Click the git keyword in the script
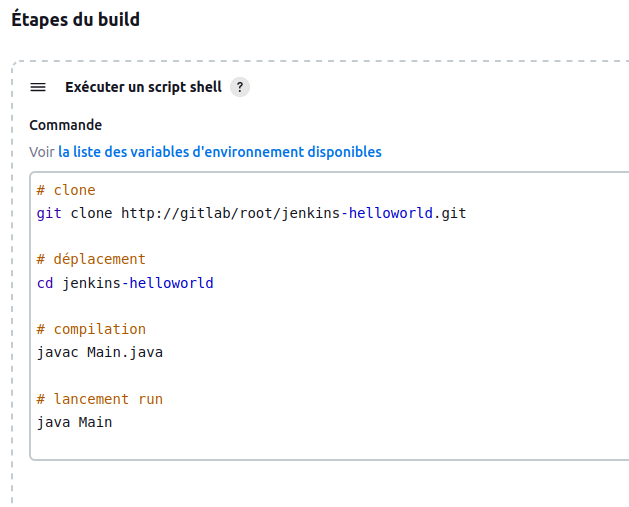 pyautogui.click(x=49, y=213)
